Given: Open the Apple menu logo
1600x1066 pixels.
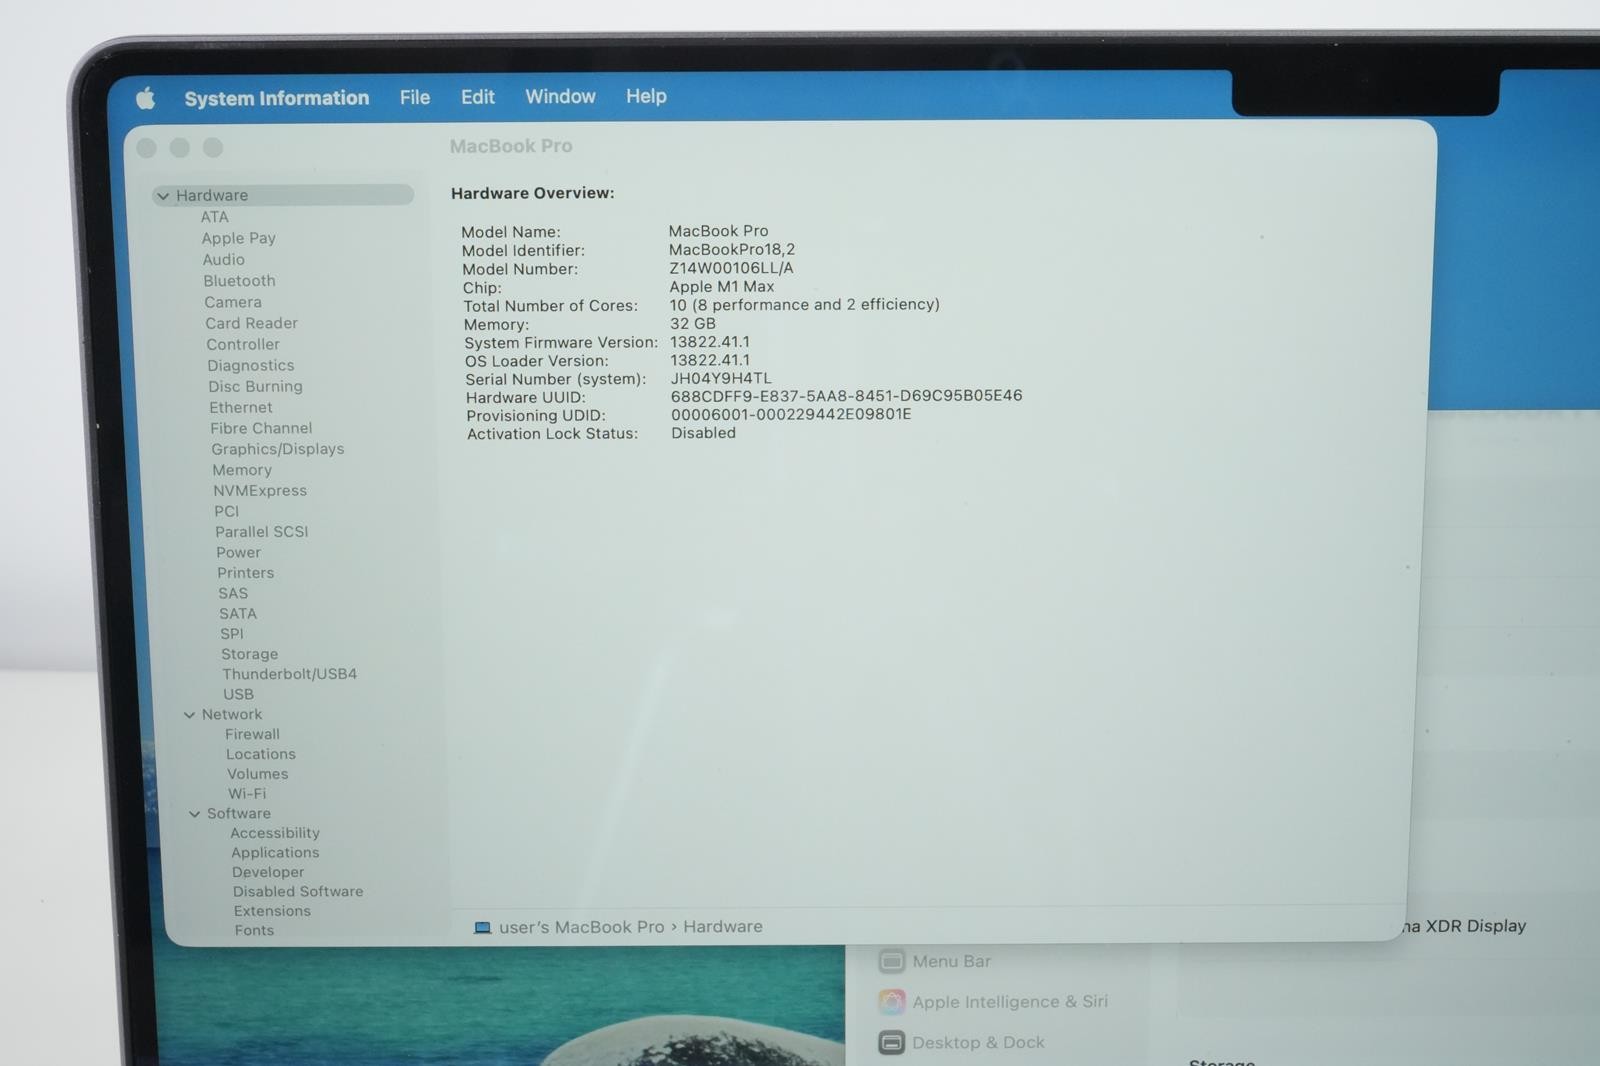Looking at the screenshot, I should pos(146,98).
